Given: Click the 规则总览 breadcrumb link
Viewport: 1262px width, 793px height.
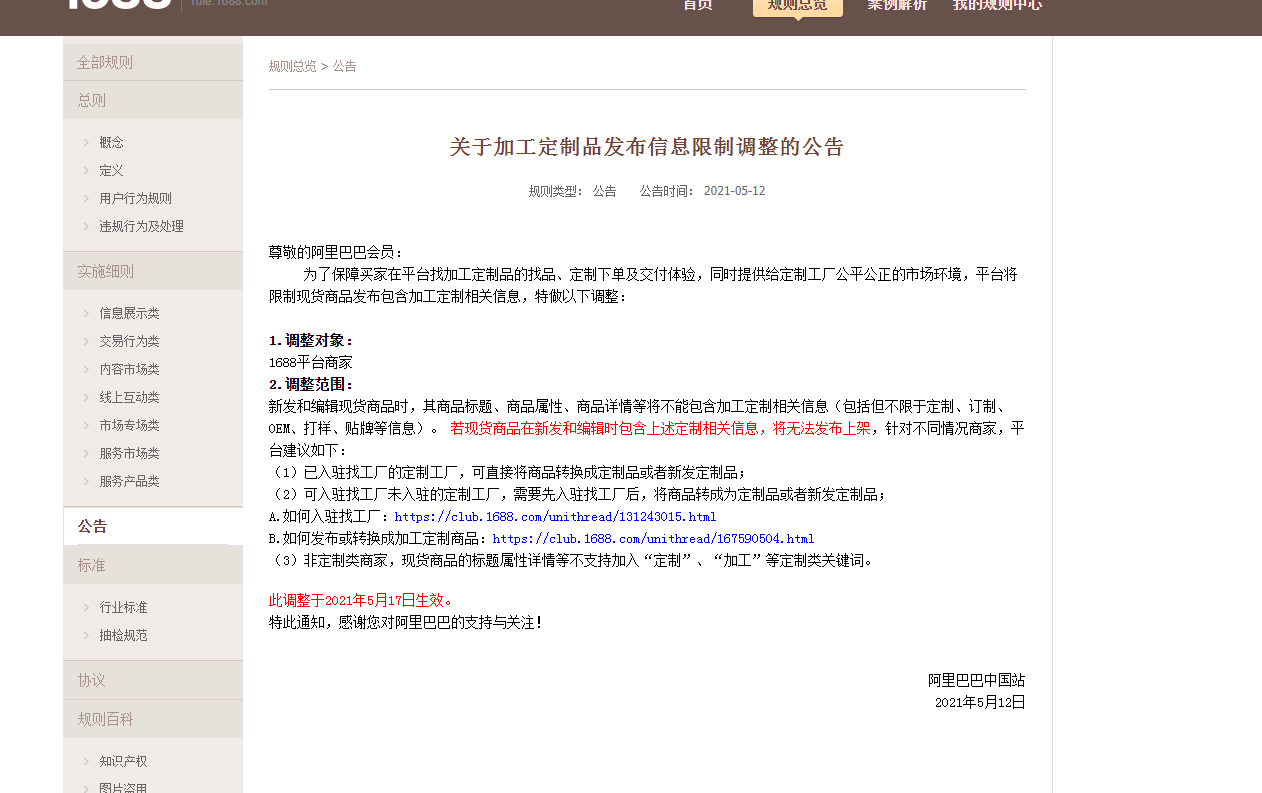Looking at the screenshot, I should [x=292, y=66].
